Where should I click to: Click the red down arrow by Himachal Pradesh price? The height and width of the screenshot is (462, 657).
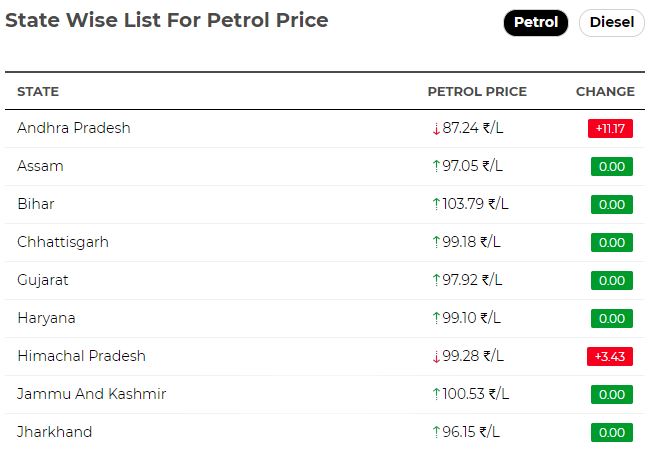point(436,356)
